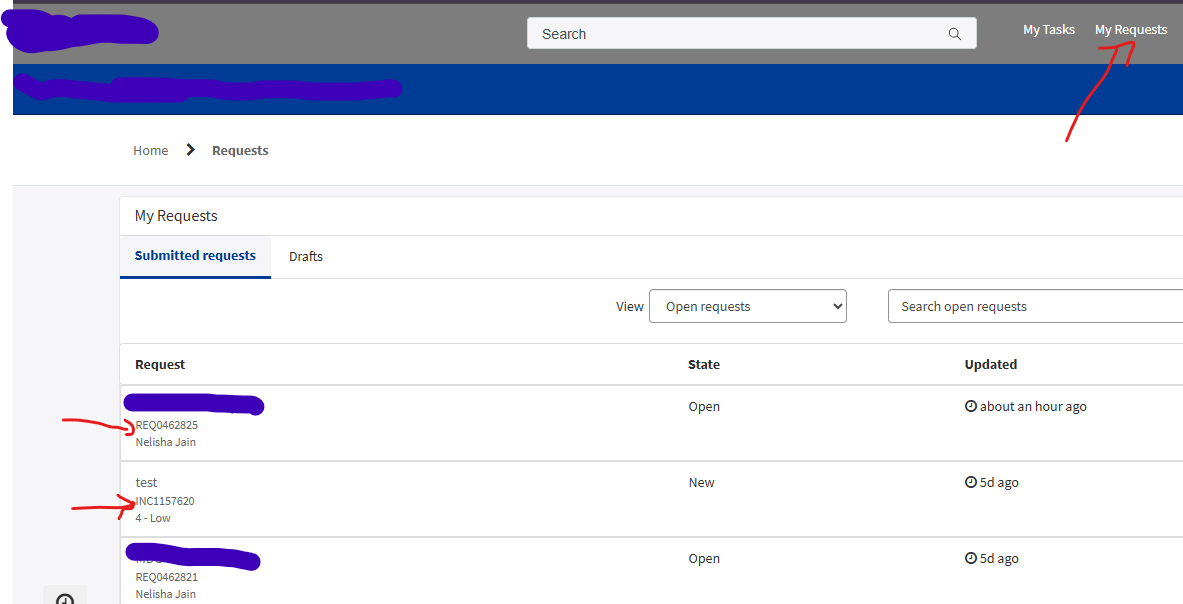Click the clock icon next to the test incident
This screenshot has height=604, width=1183.
(970, 482)
